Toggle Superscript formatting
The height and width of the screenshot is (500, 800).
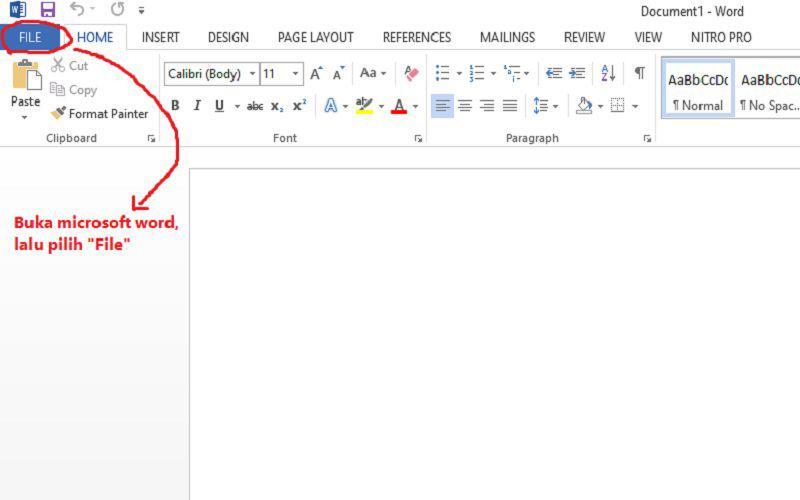coord(299,106)
